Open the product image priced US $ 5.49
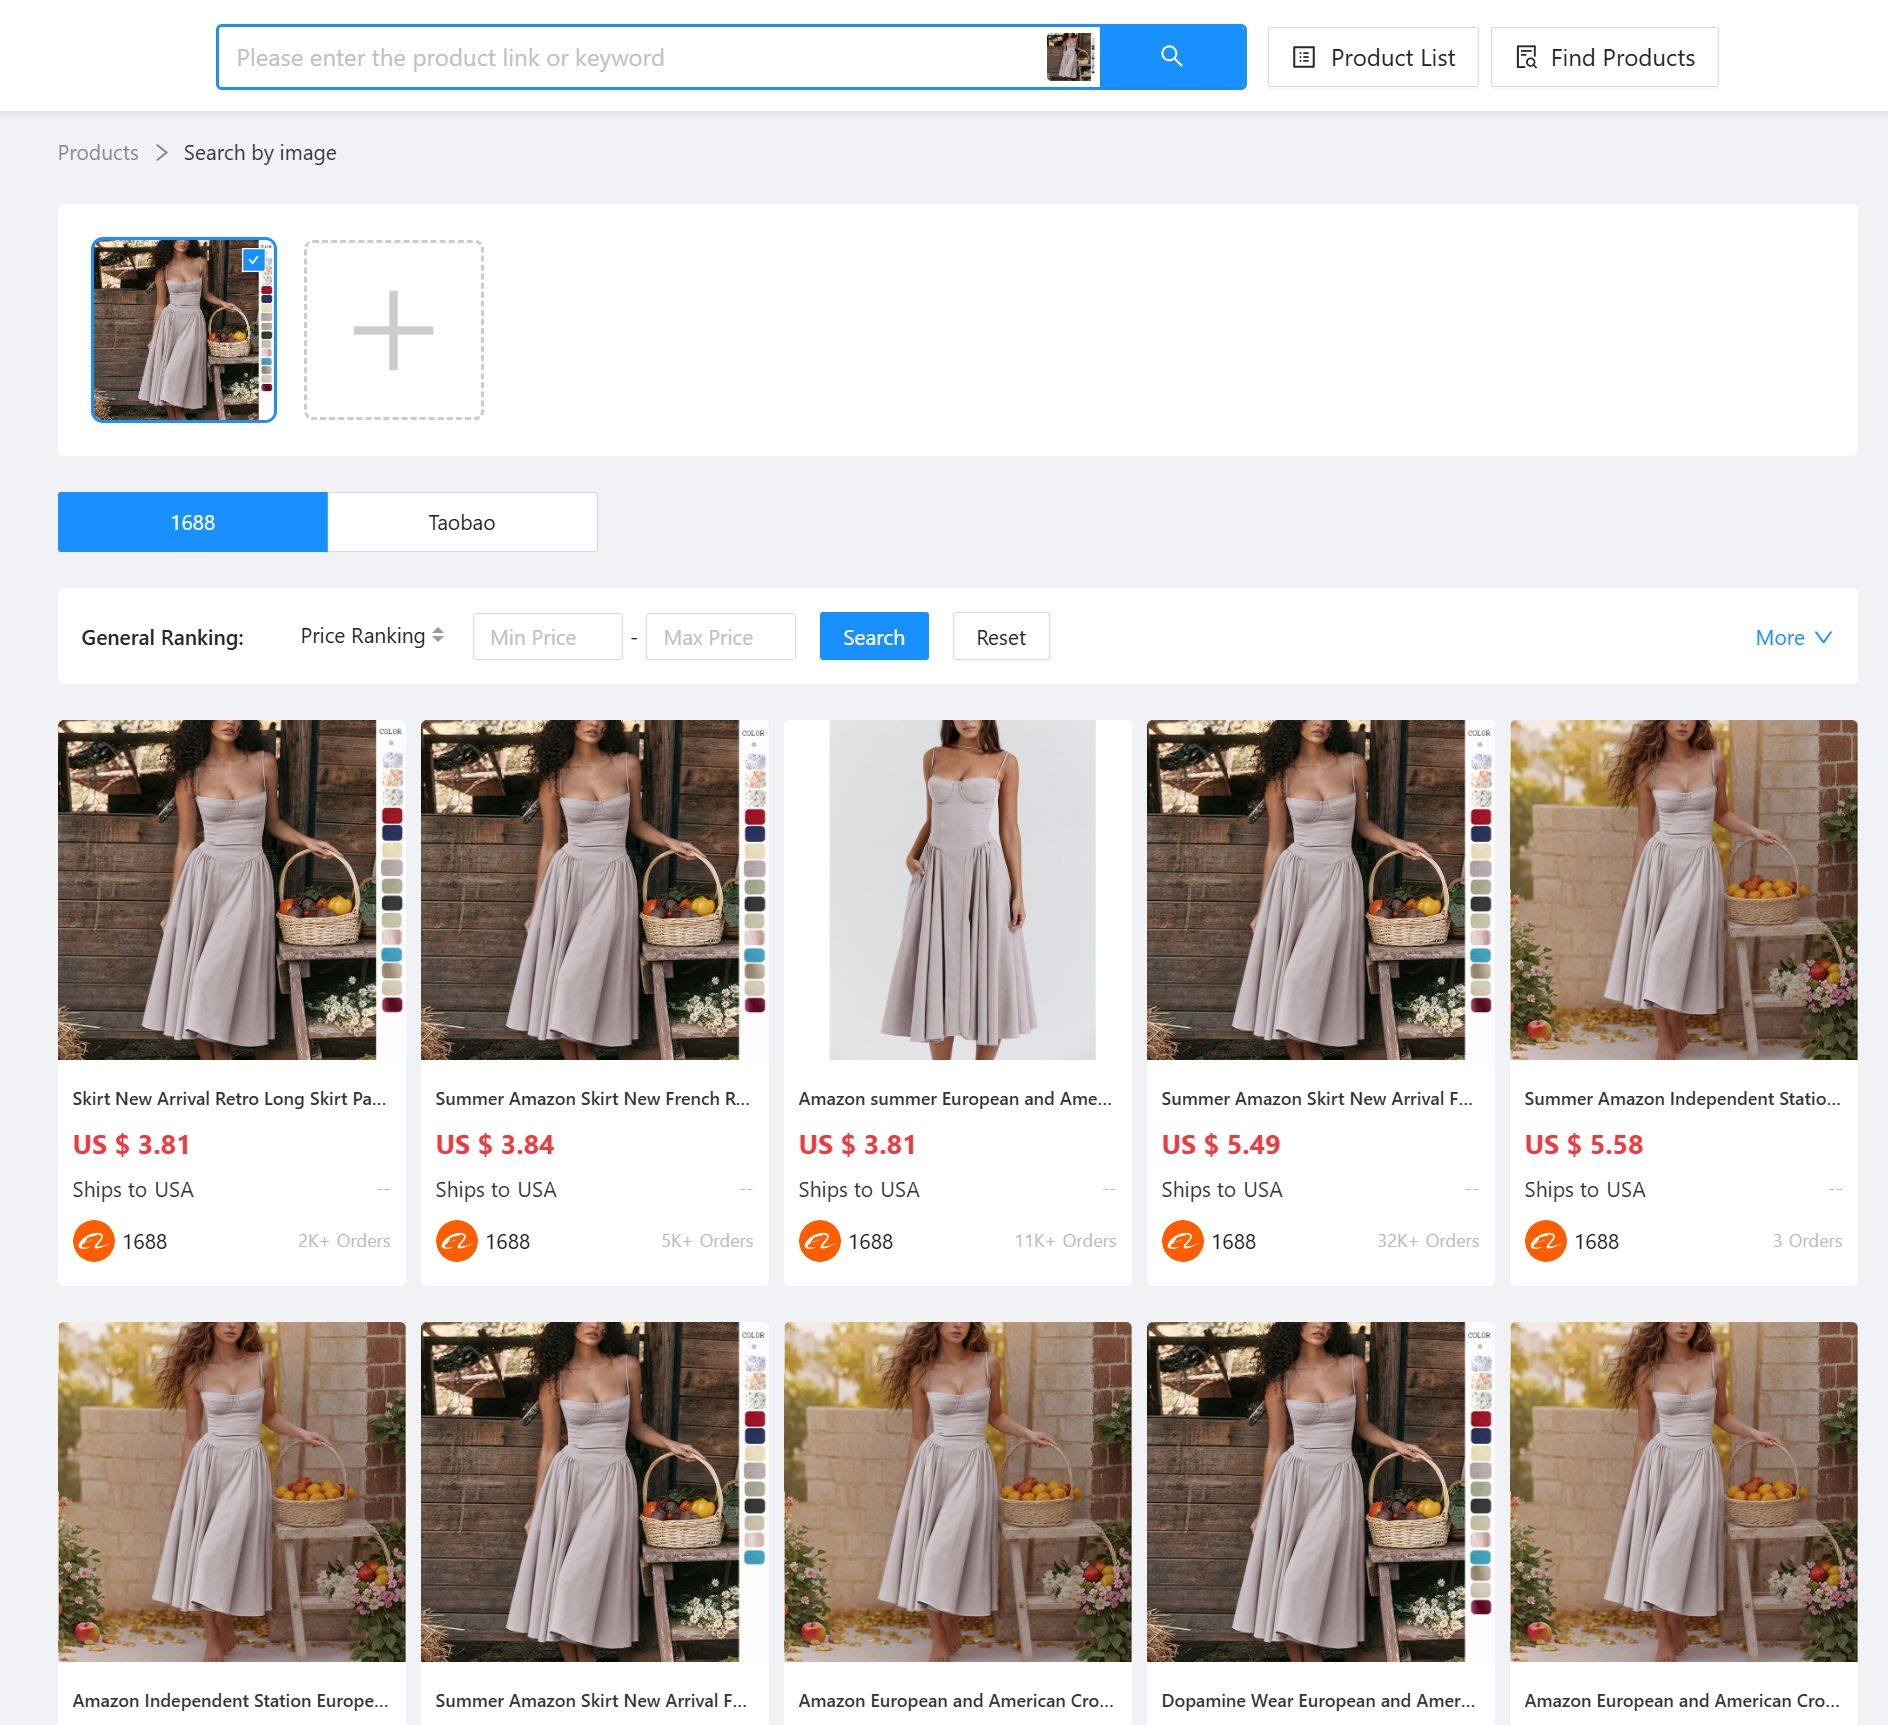The image size is (1888, 1725). pyautogui.click(x=1321, y=890)
